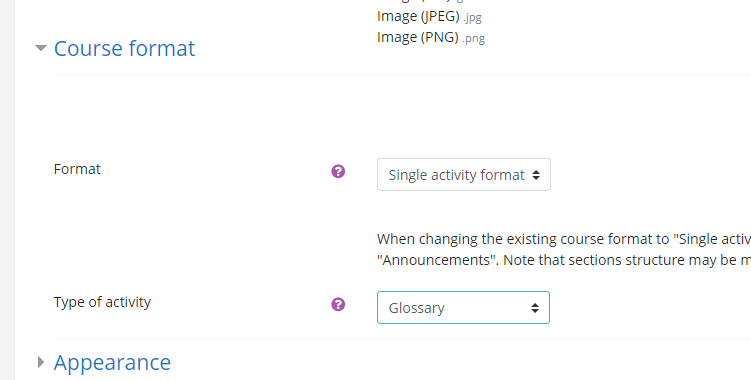751x380 pixels.
Task: Click the "Announcements" note line
Action: coord(564,260)
